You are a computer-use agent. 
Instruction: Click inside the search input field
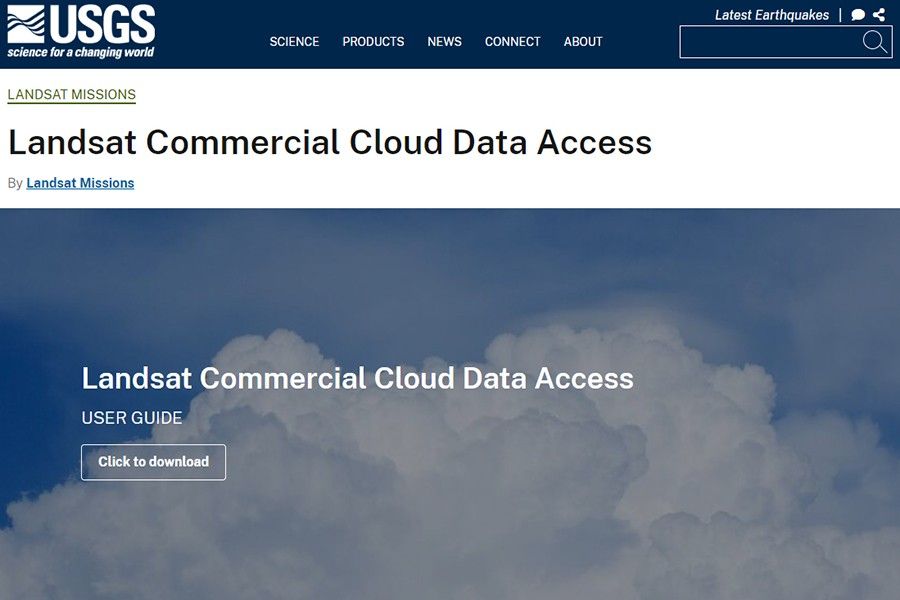(770, 42)
